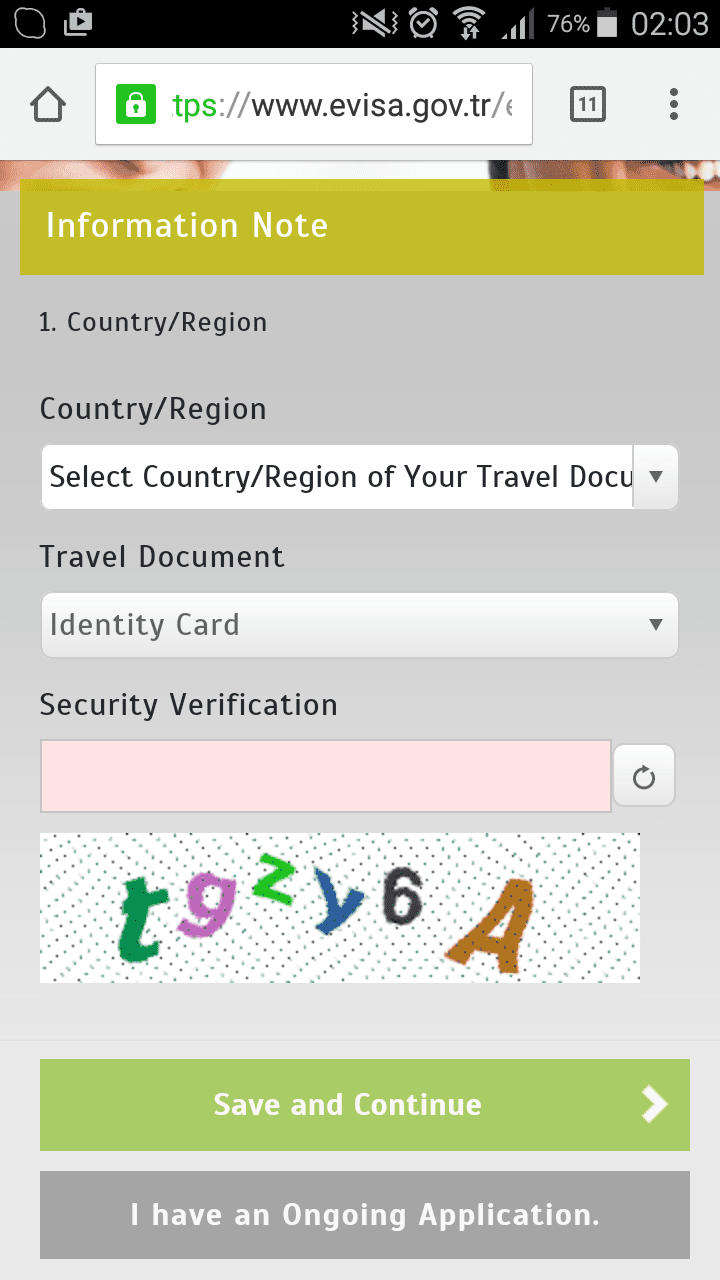The image size is (720, 1280).
Task: Tap the vibrate mode status icon
Action: coord(377,23)
